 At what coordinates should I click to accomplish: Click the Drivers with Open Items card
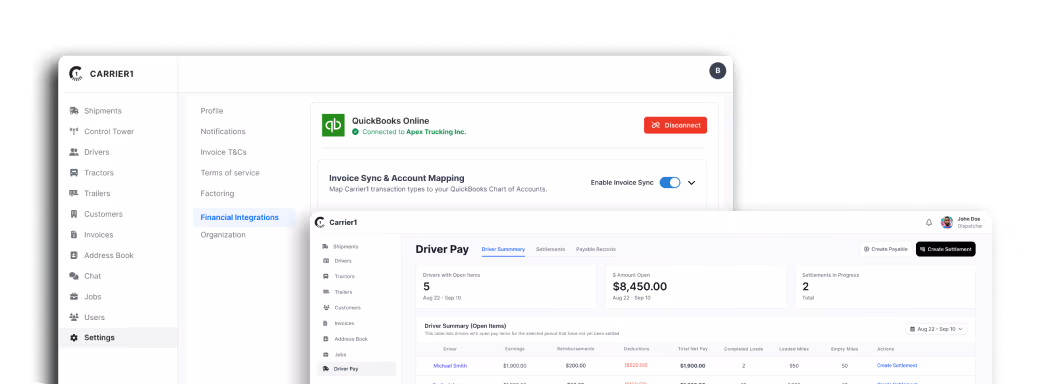505,286
